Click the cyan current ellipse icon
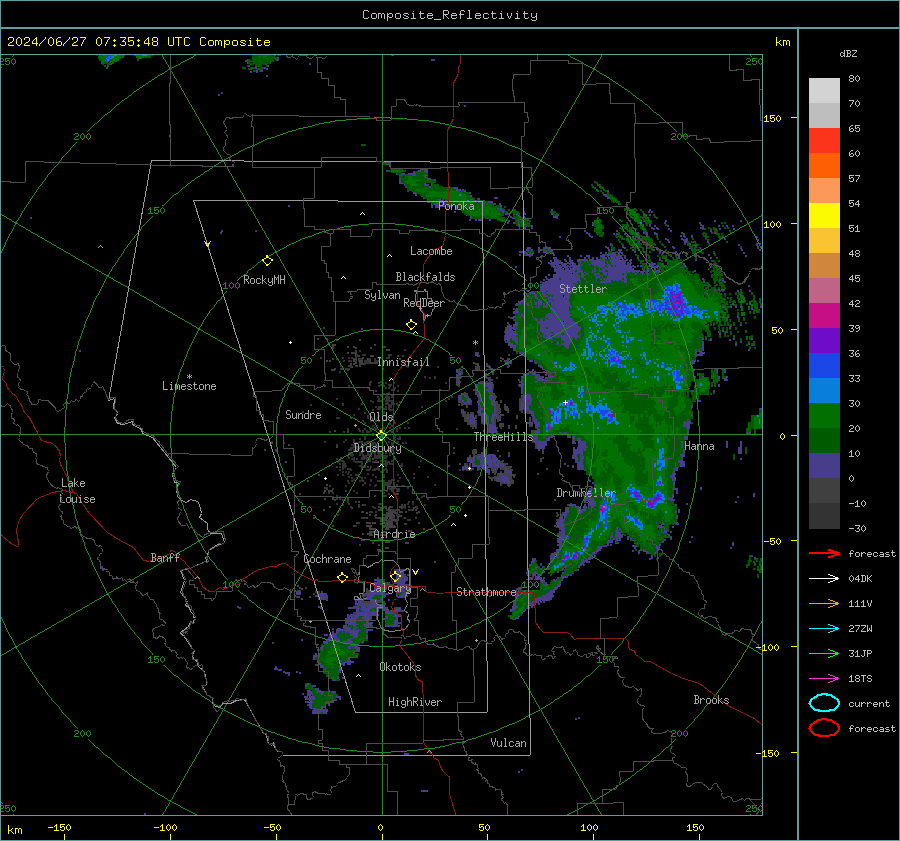900x841 pixels. click(824, 703)
